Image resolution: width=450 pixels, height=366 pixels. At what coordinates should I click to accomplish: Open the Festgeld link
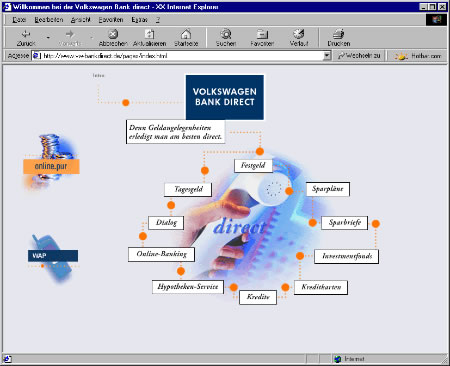[x=253, y=165]
